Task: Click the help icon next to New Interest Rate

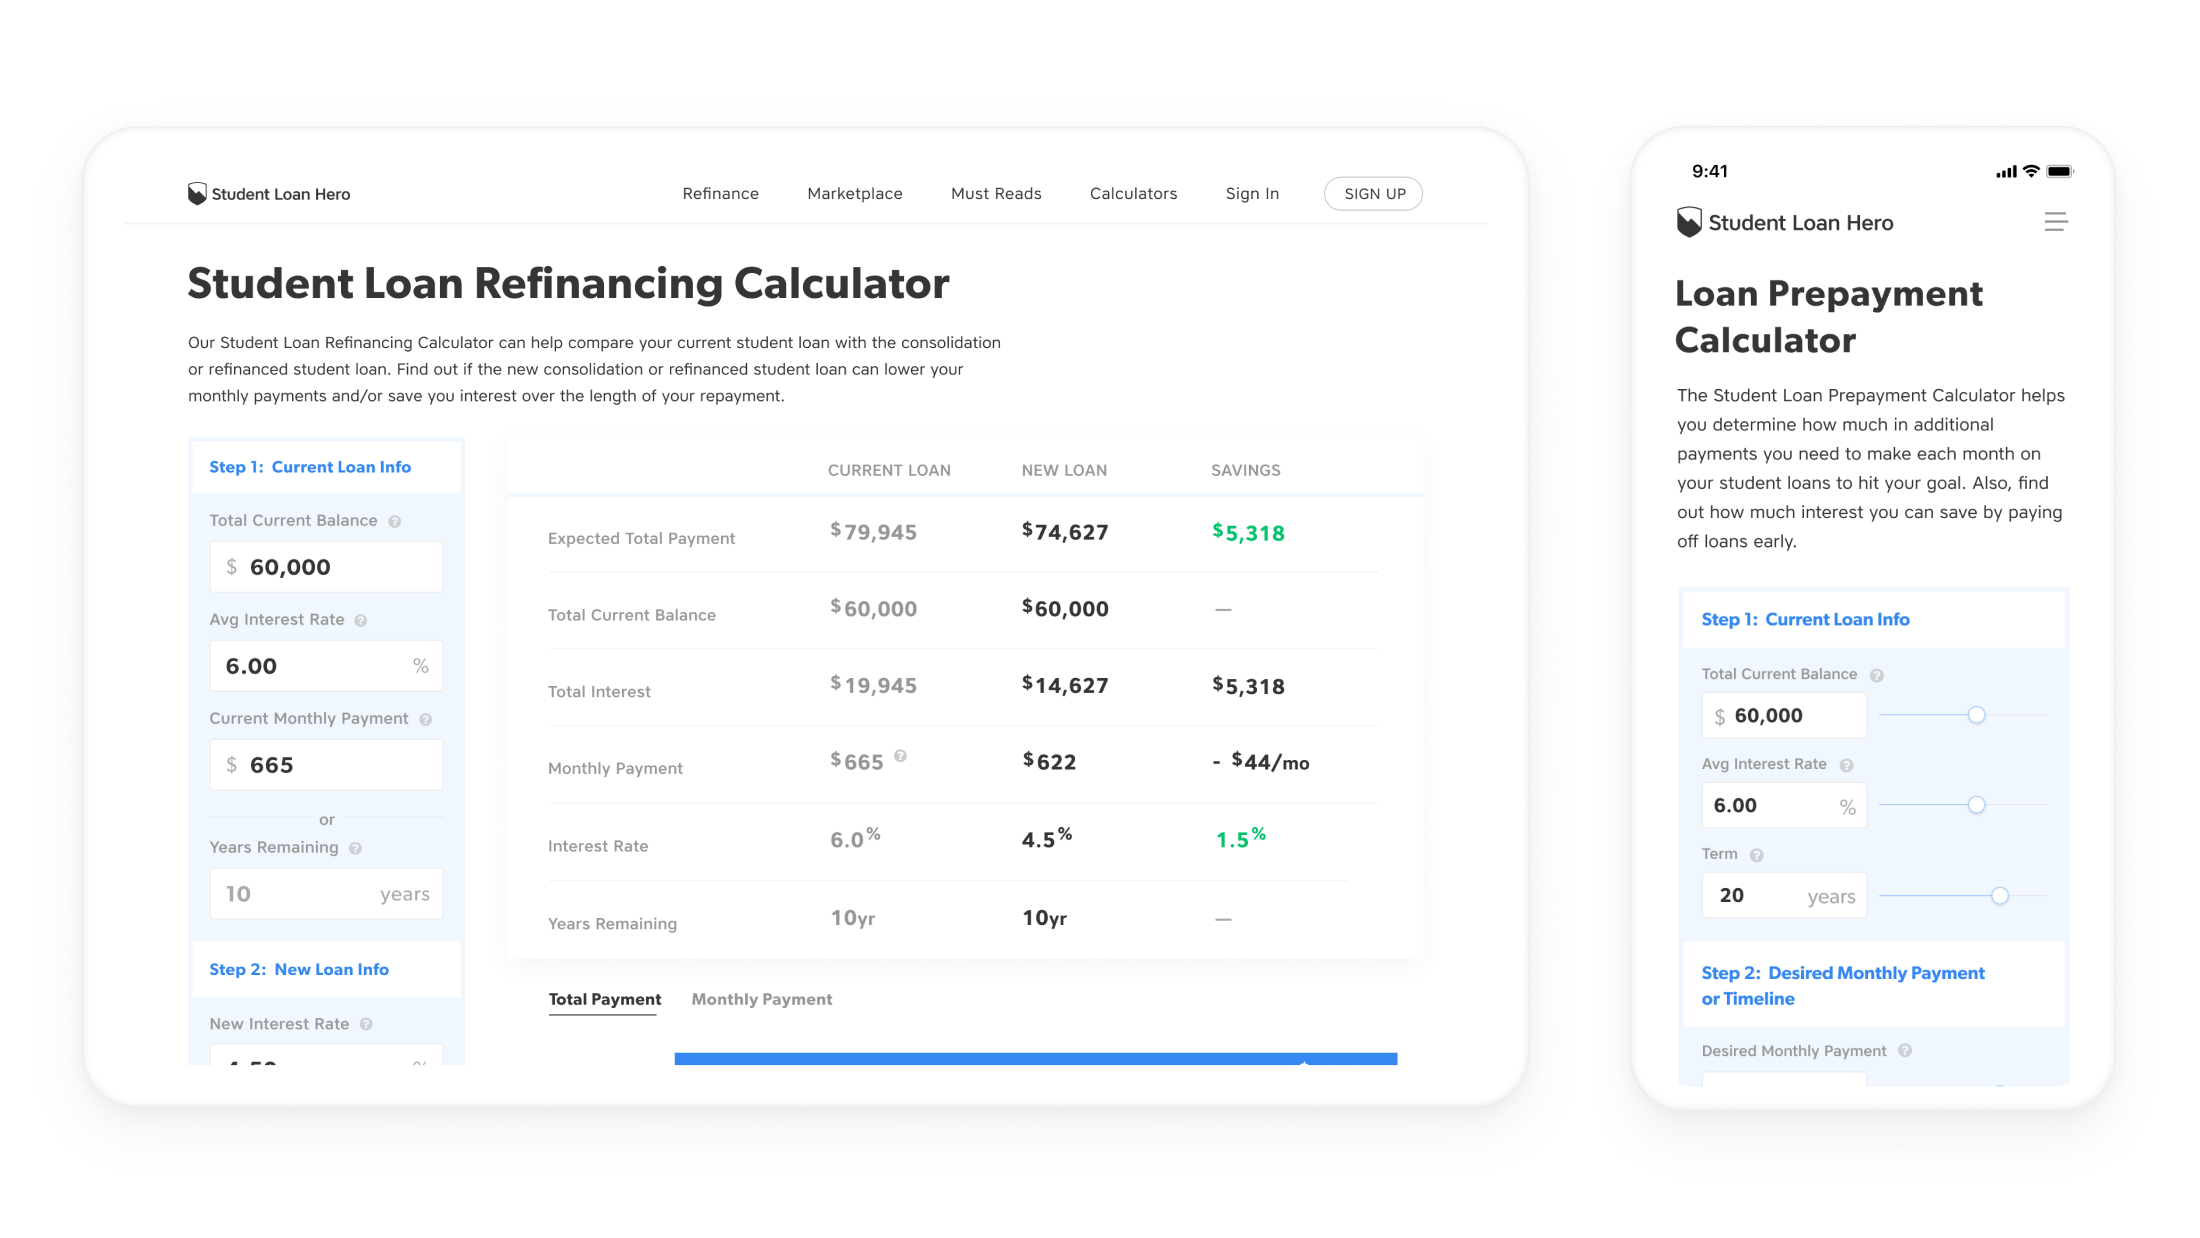Action: point(366,1023)
